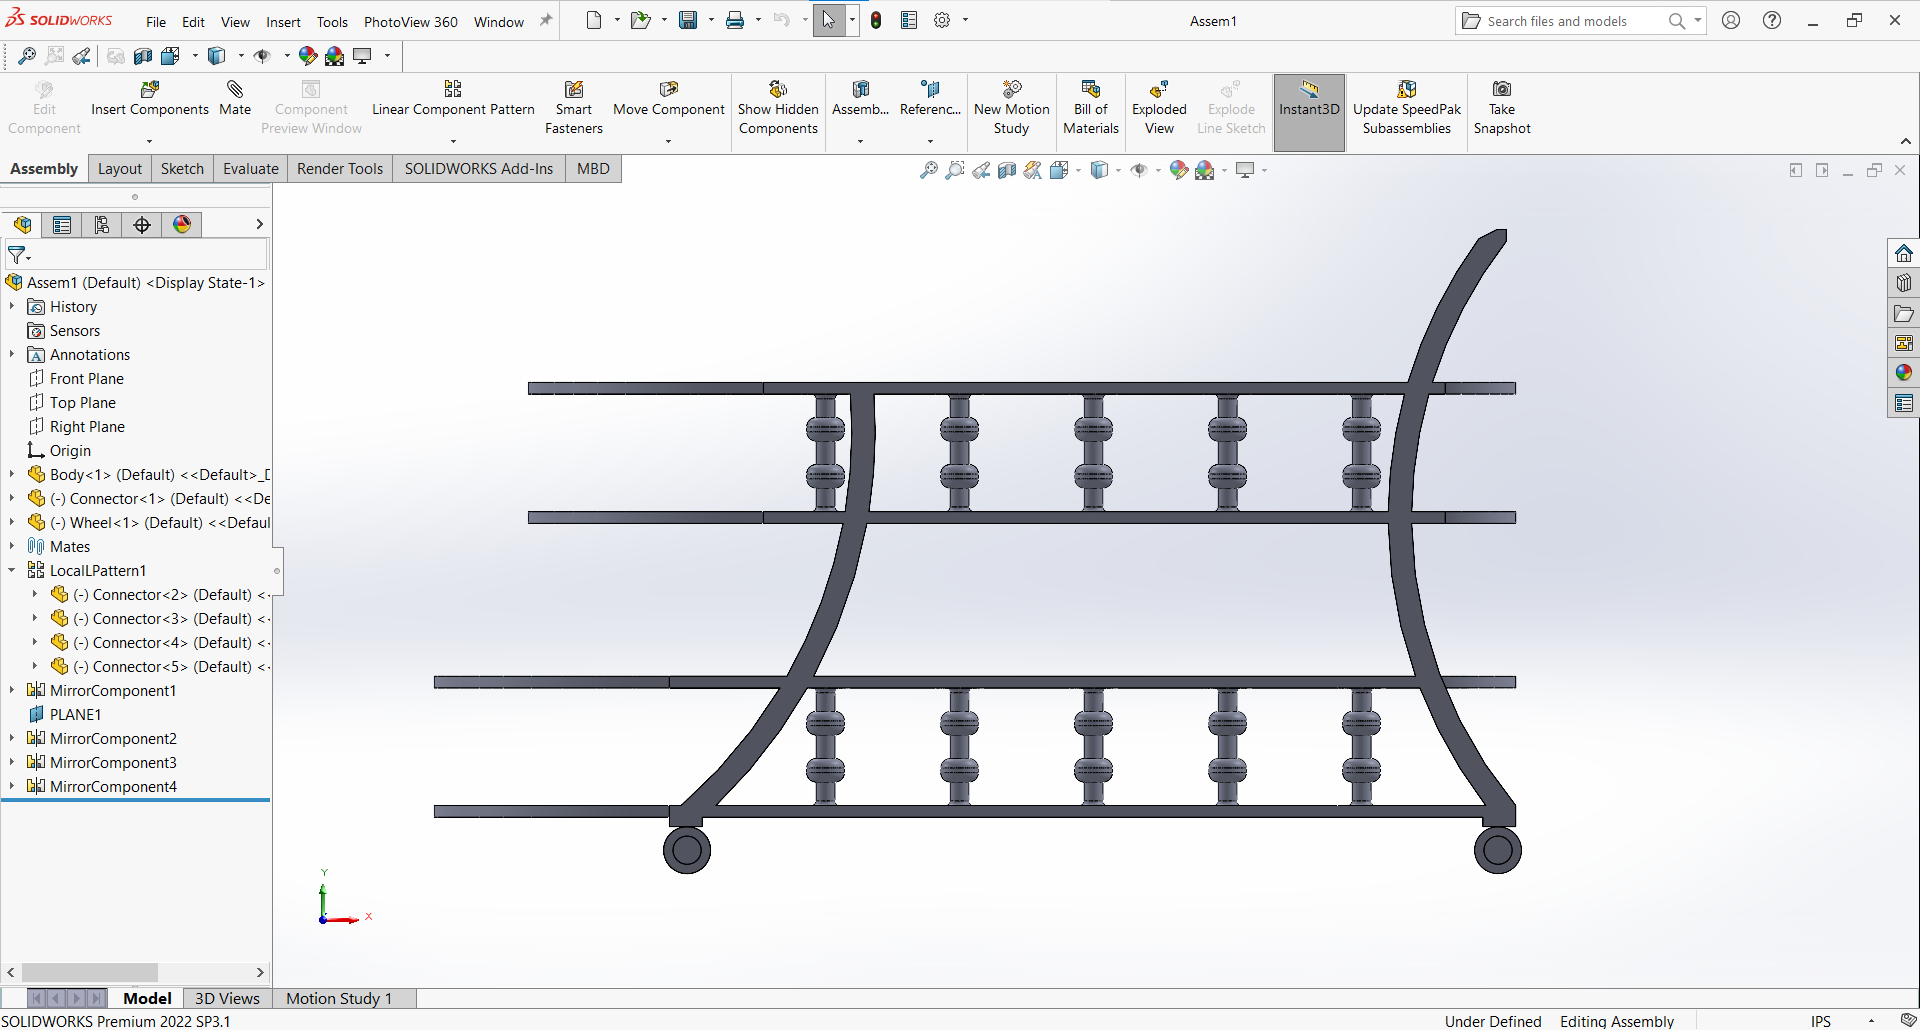Image resolution: width=1920 pixels, height=1030 pixels.
Task: Click the Take Snapshot icon
Action: pyautogui.click(x=1502, y=90)
